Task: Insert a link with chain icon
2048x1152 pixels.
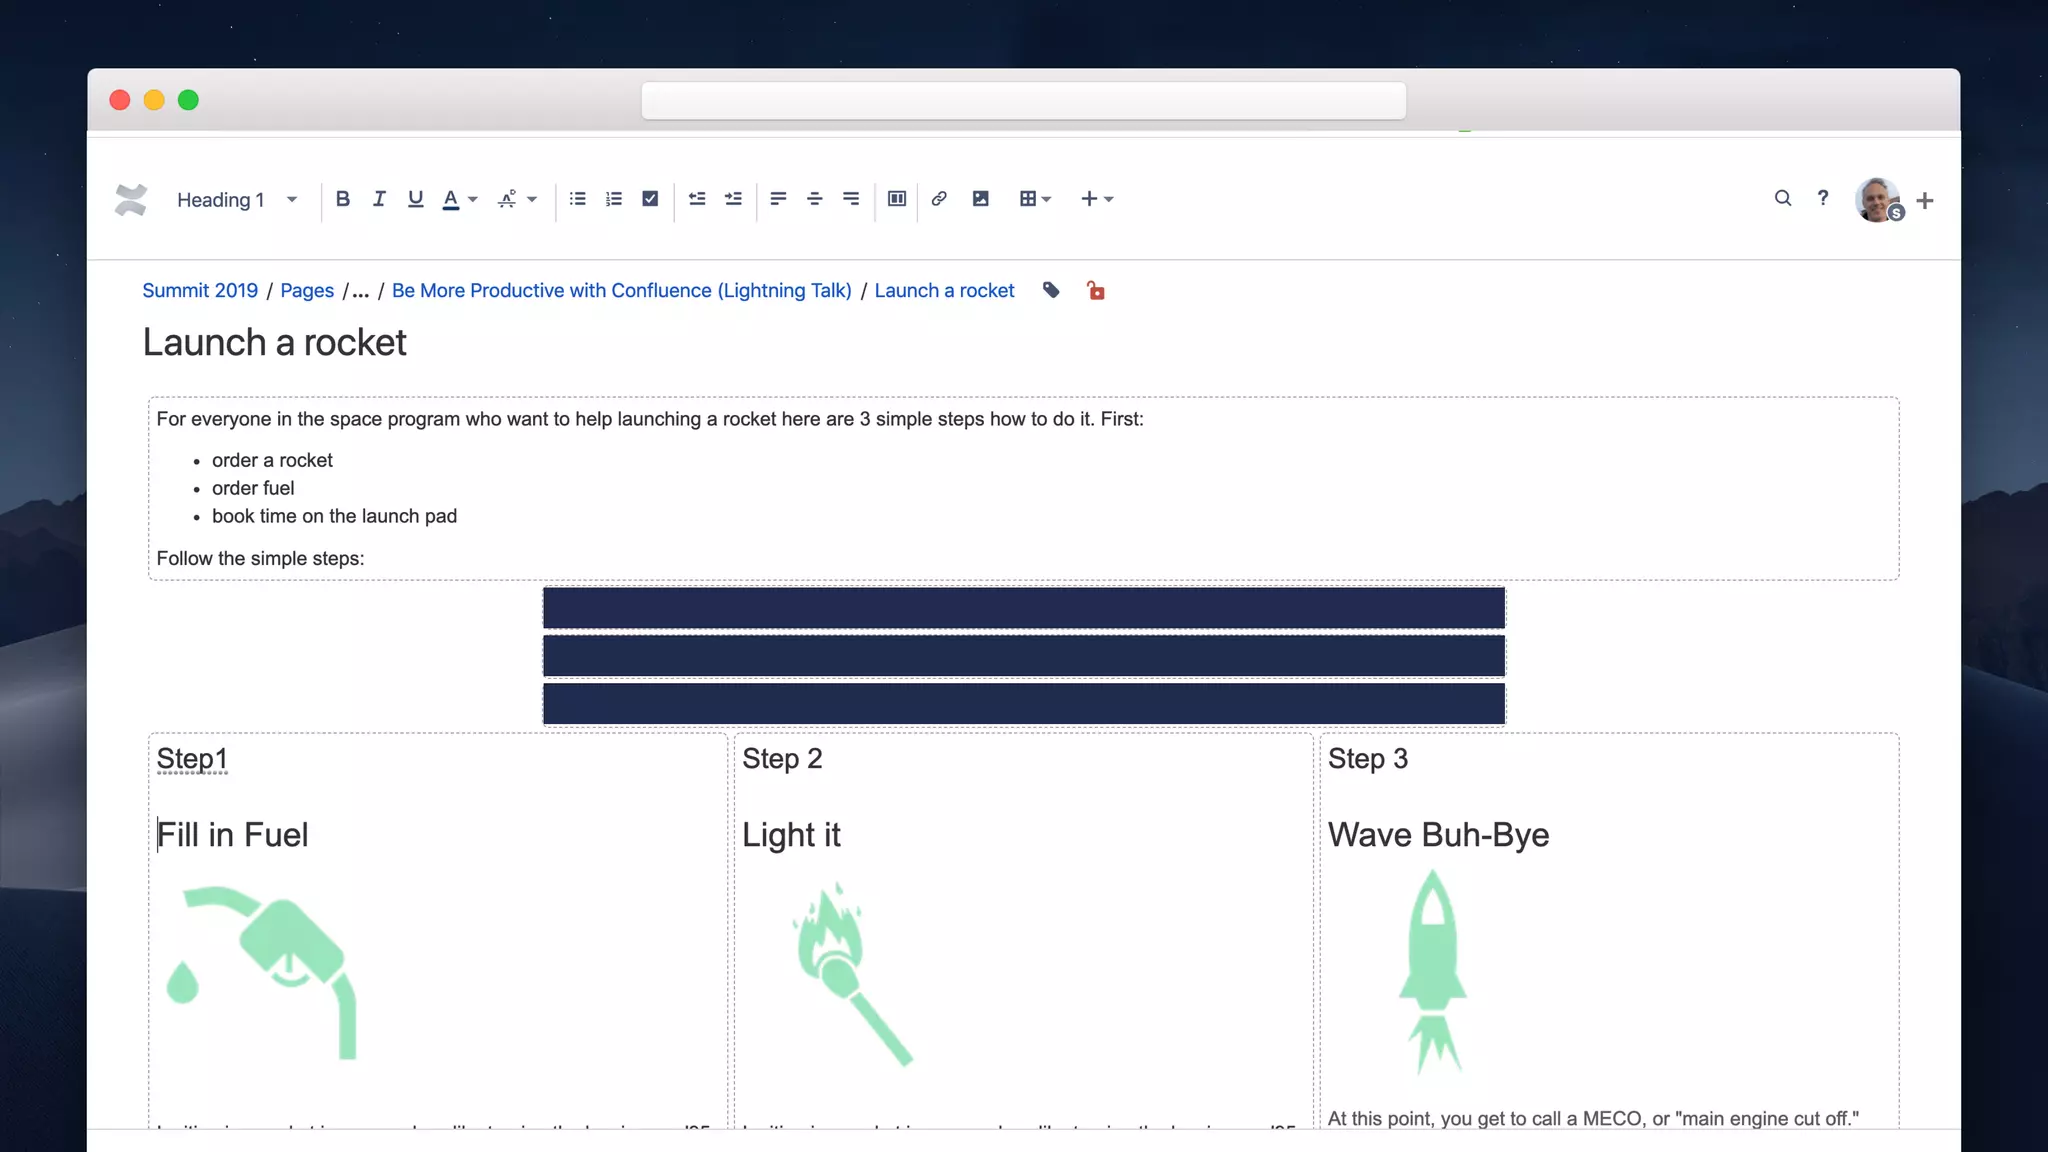Action: tap(939, 199)
